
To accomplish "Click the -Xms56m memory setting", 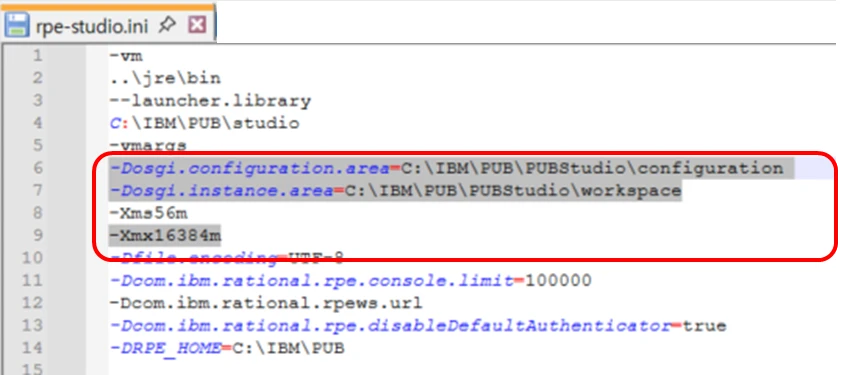I will (149, 213).
